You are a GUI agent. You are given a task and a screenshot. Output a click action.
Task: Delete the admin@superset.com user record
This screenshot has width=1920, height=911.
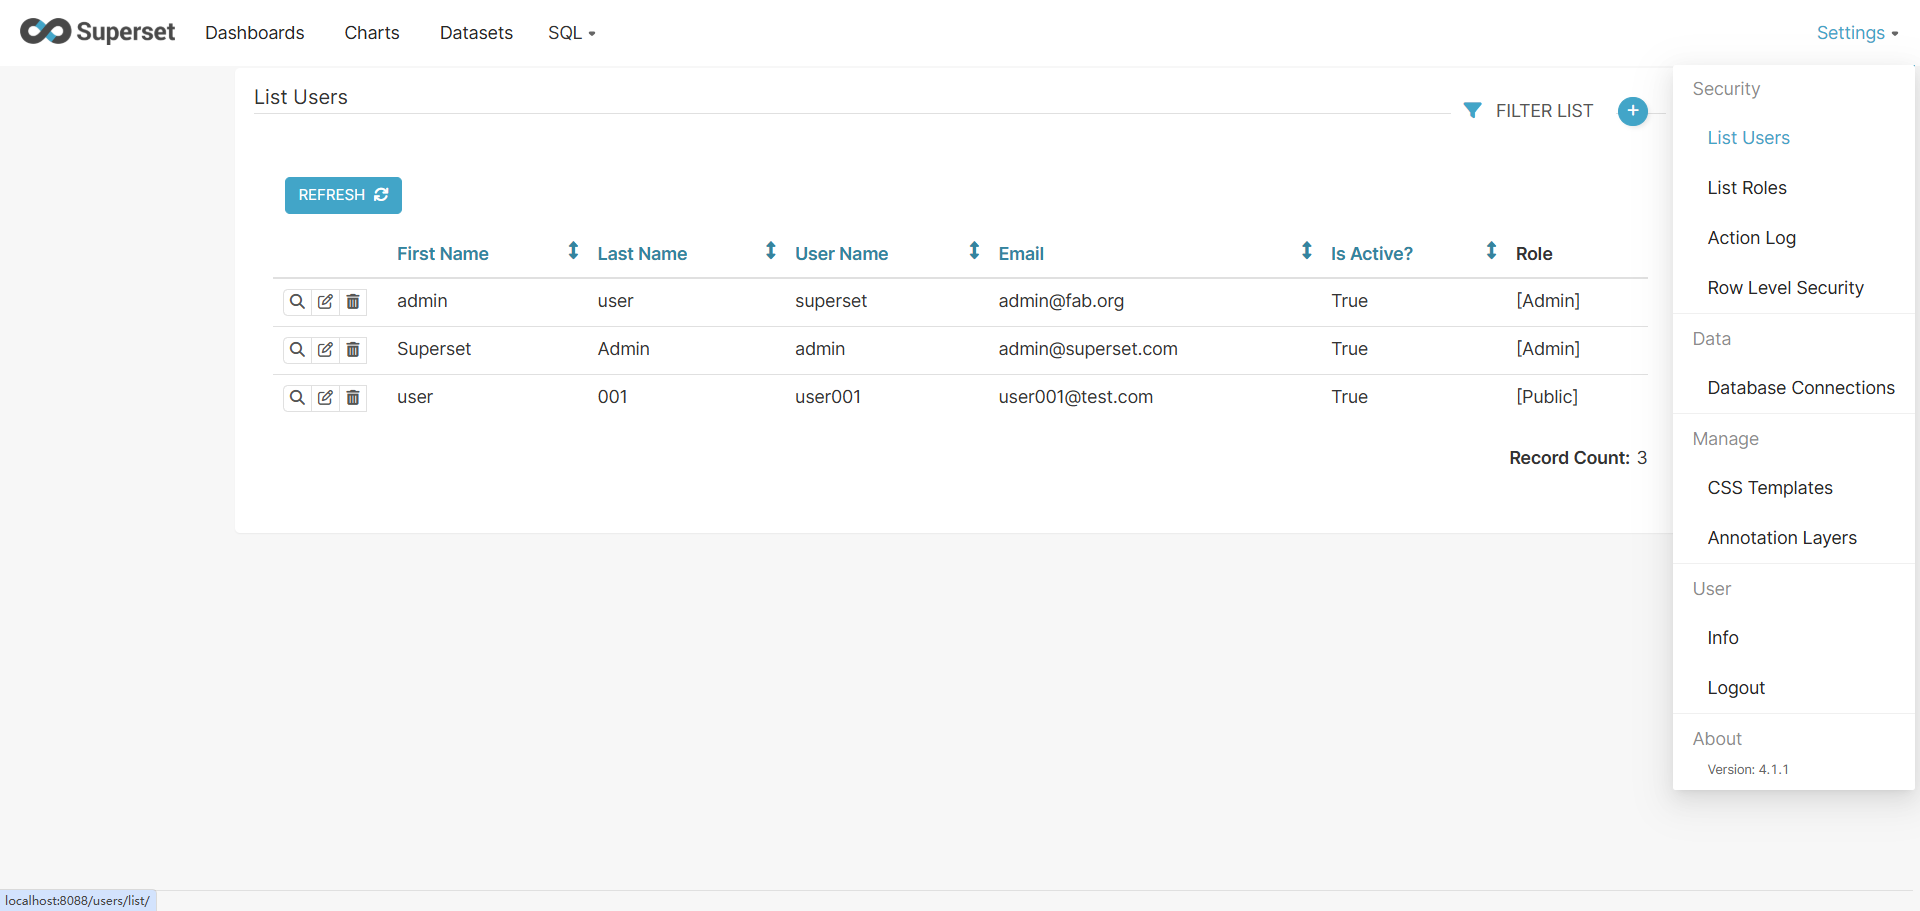point(353,349)
